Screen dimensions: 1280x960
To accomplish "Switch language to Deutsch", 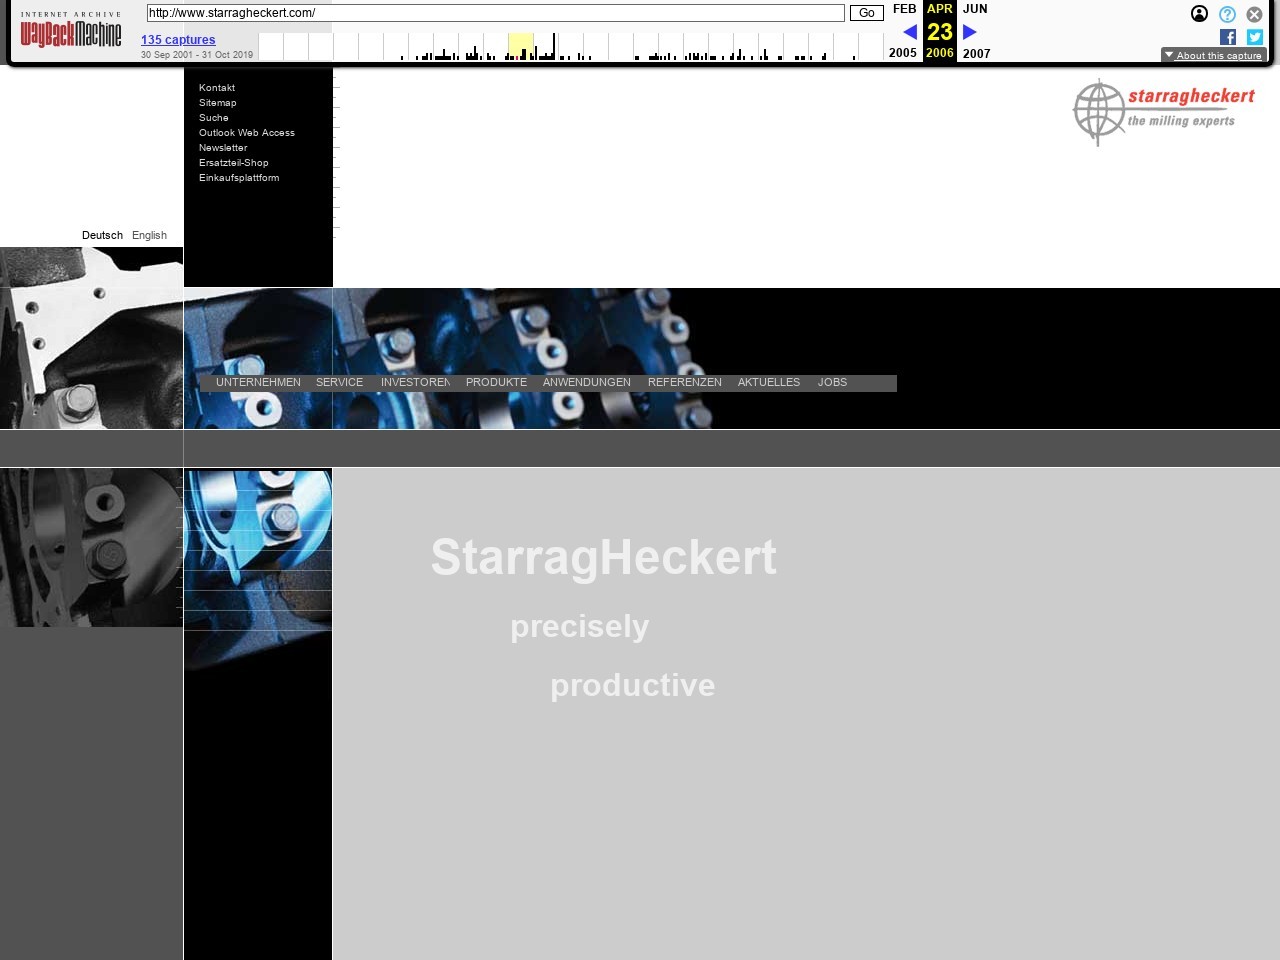I will [102, 236].
